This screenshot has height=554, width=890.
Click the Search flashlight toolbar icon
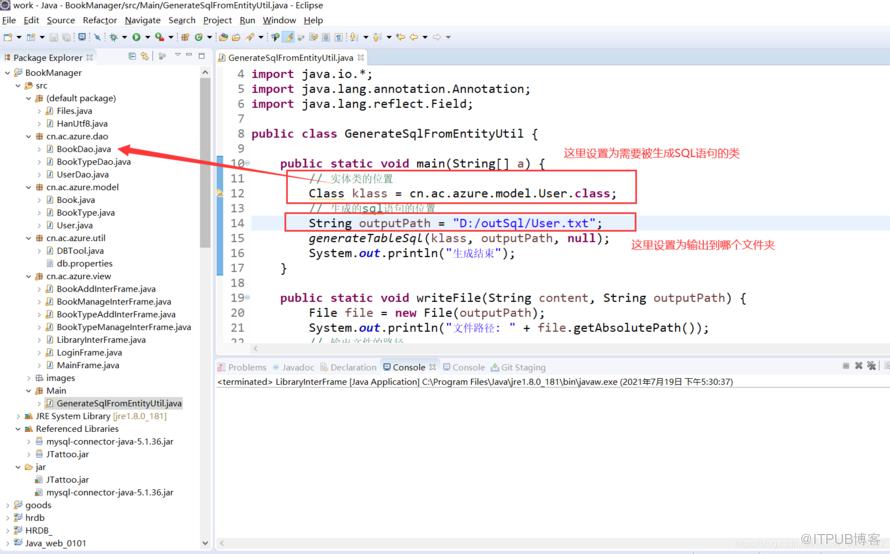tap(249, 37)
